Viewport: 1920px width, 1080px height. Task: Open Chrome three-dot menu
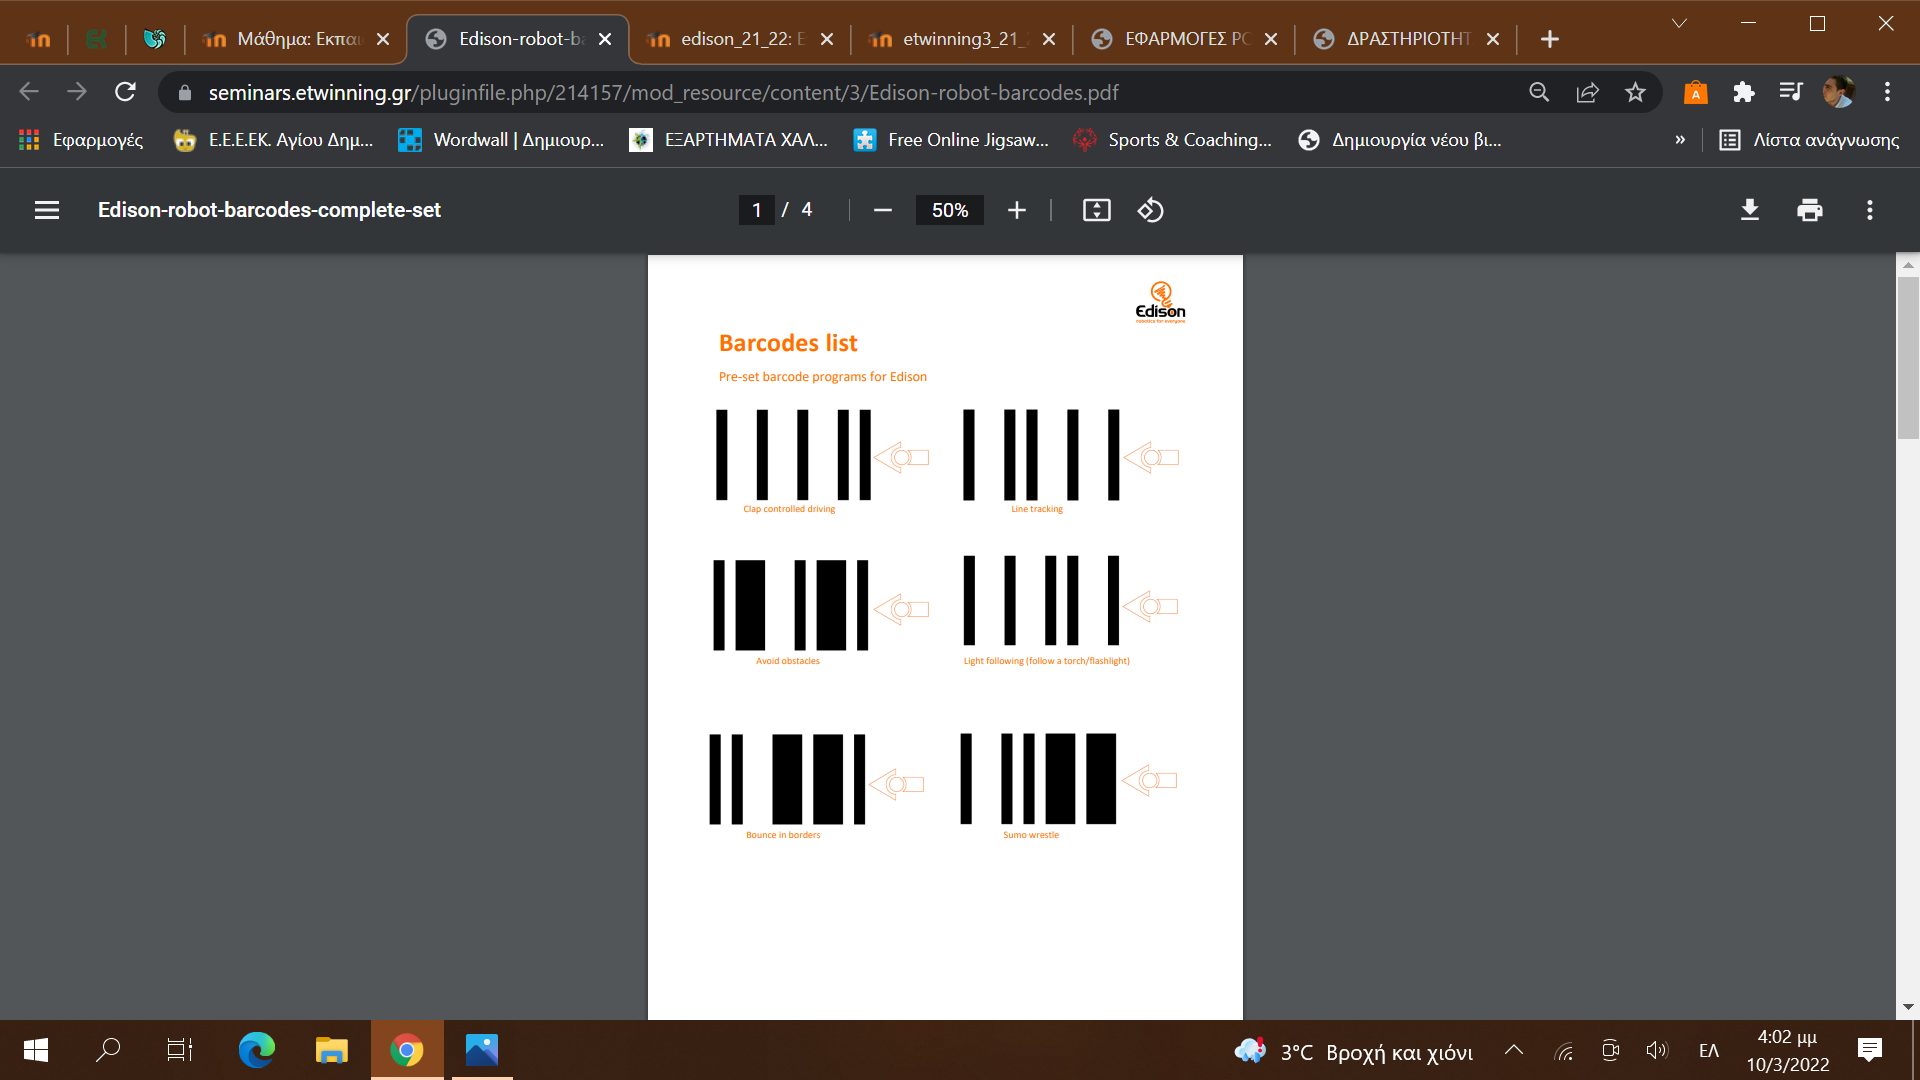point(1887,92)
